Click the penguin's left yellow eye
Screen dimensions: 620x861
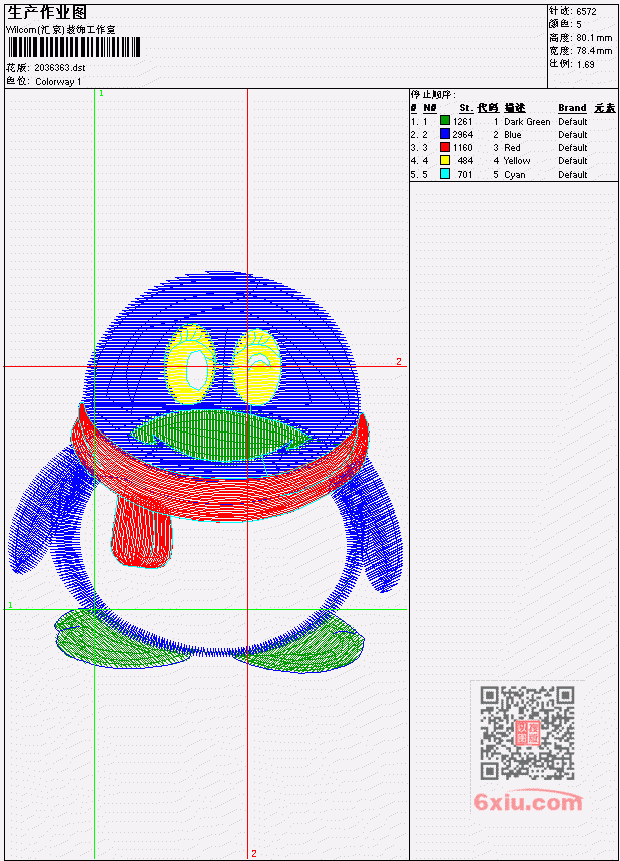(x=190, y=365)
